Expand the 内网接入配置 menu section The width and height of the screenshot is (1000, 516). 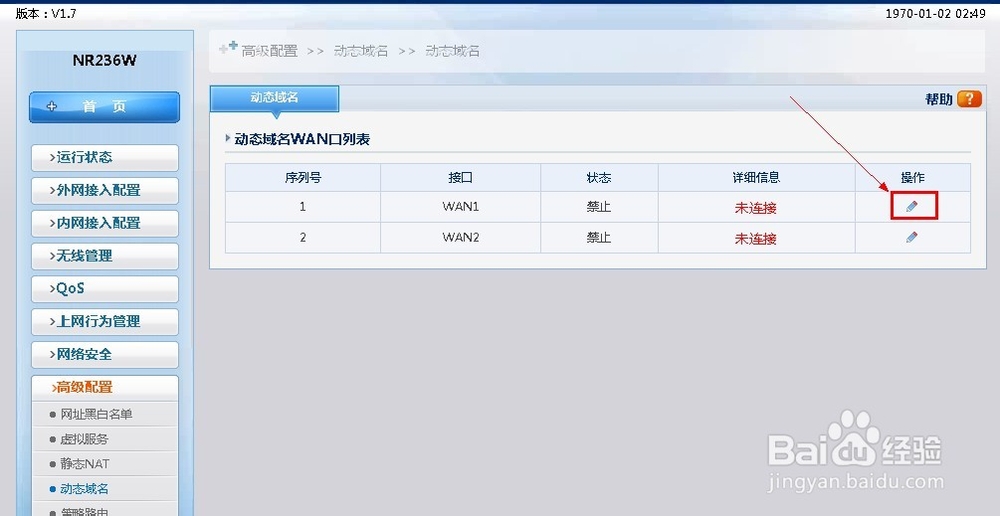(105, 223)
